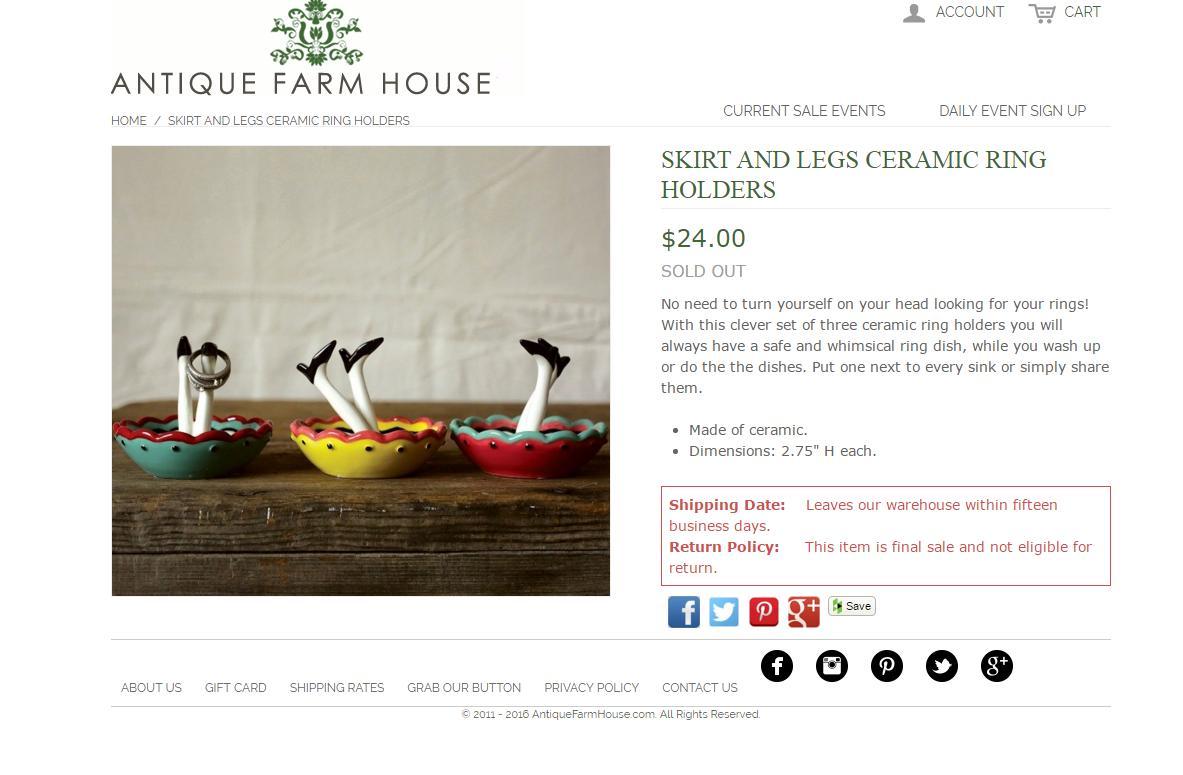Go to Account page
Viewport: 1183px width, 775px height.
coord(954,12)
